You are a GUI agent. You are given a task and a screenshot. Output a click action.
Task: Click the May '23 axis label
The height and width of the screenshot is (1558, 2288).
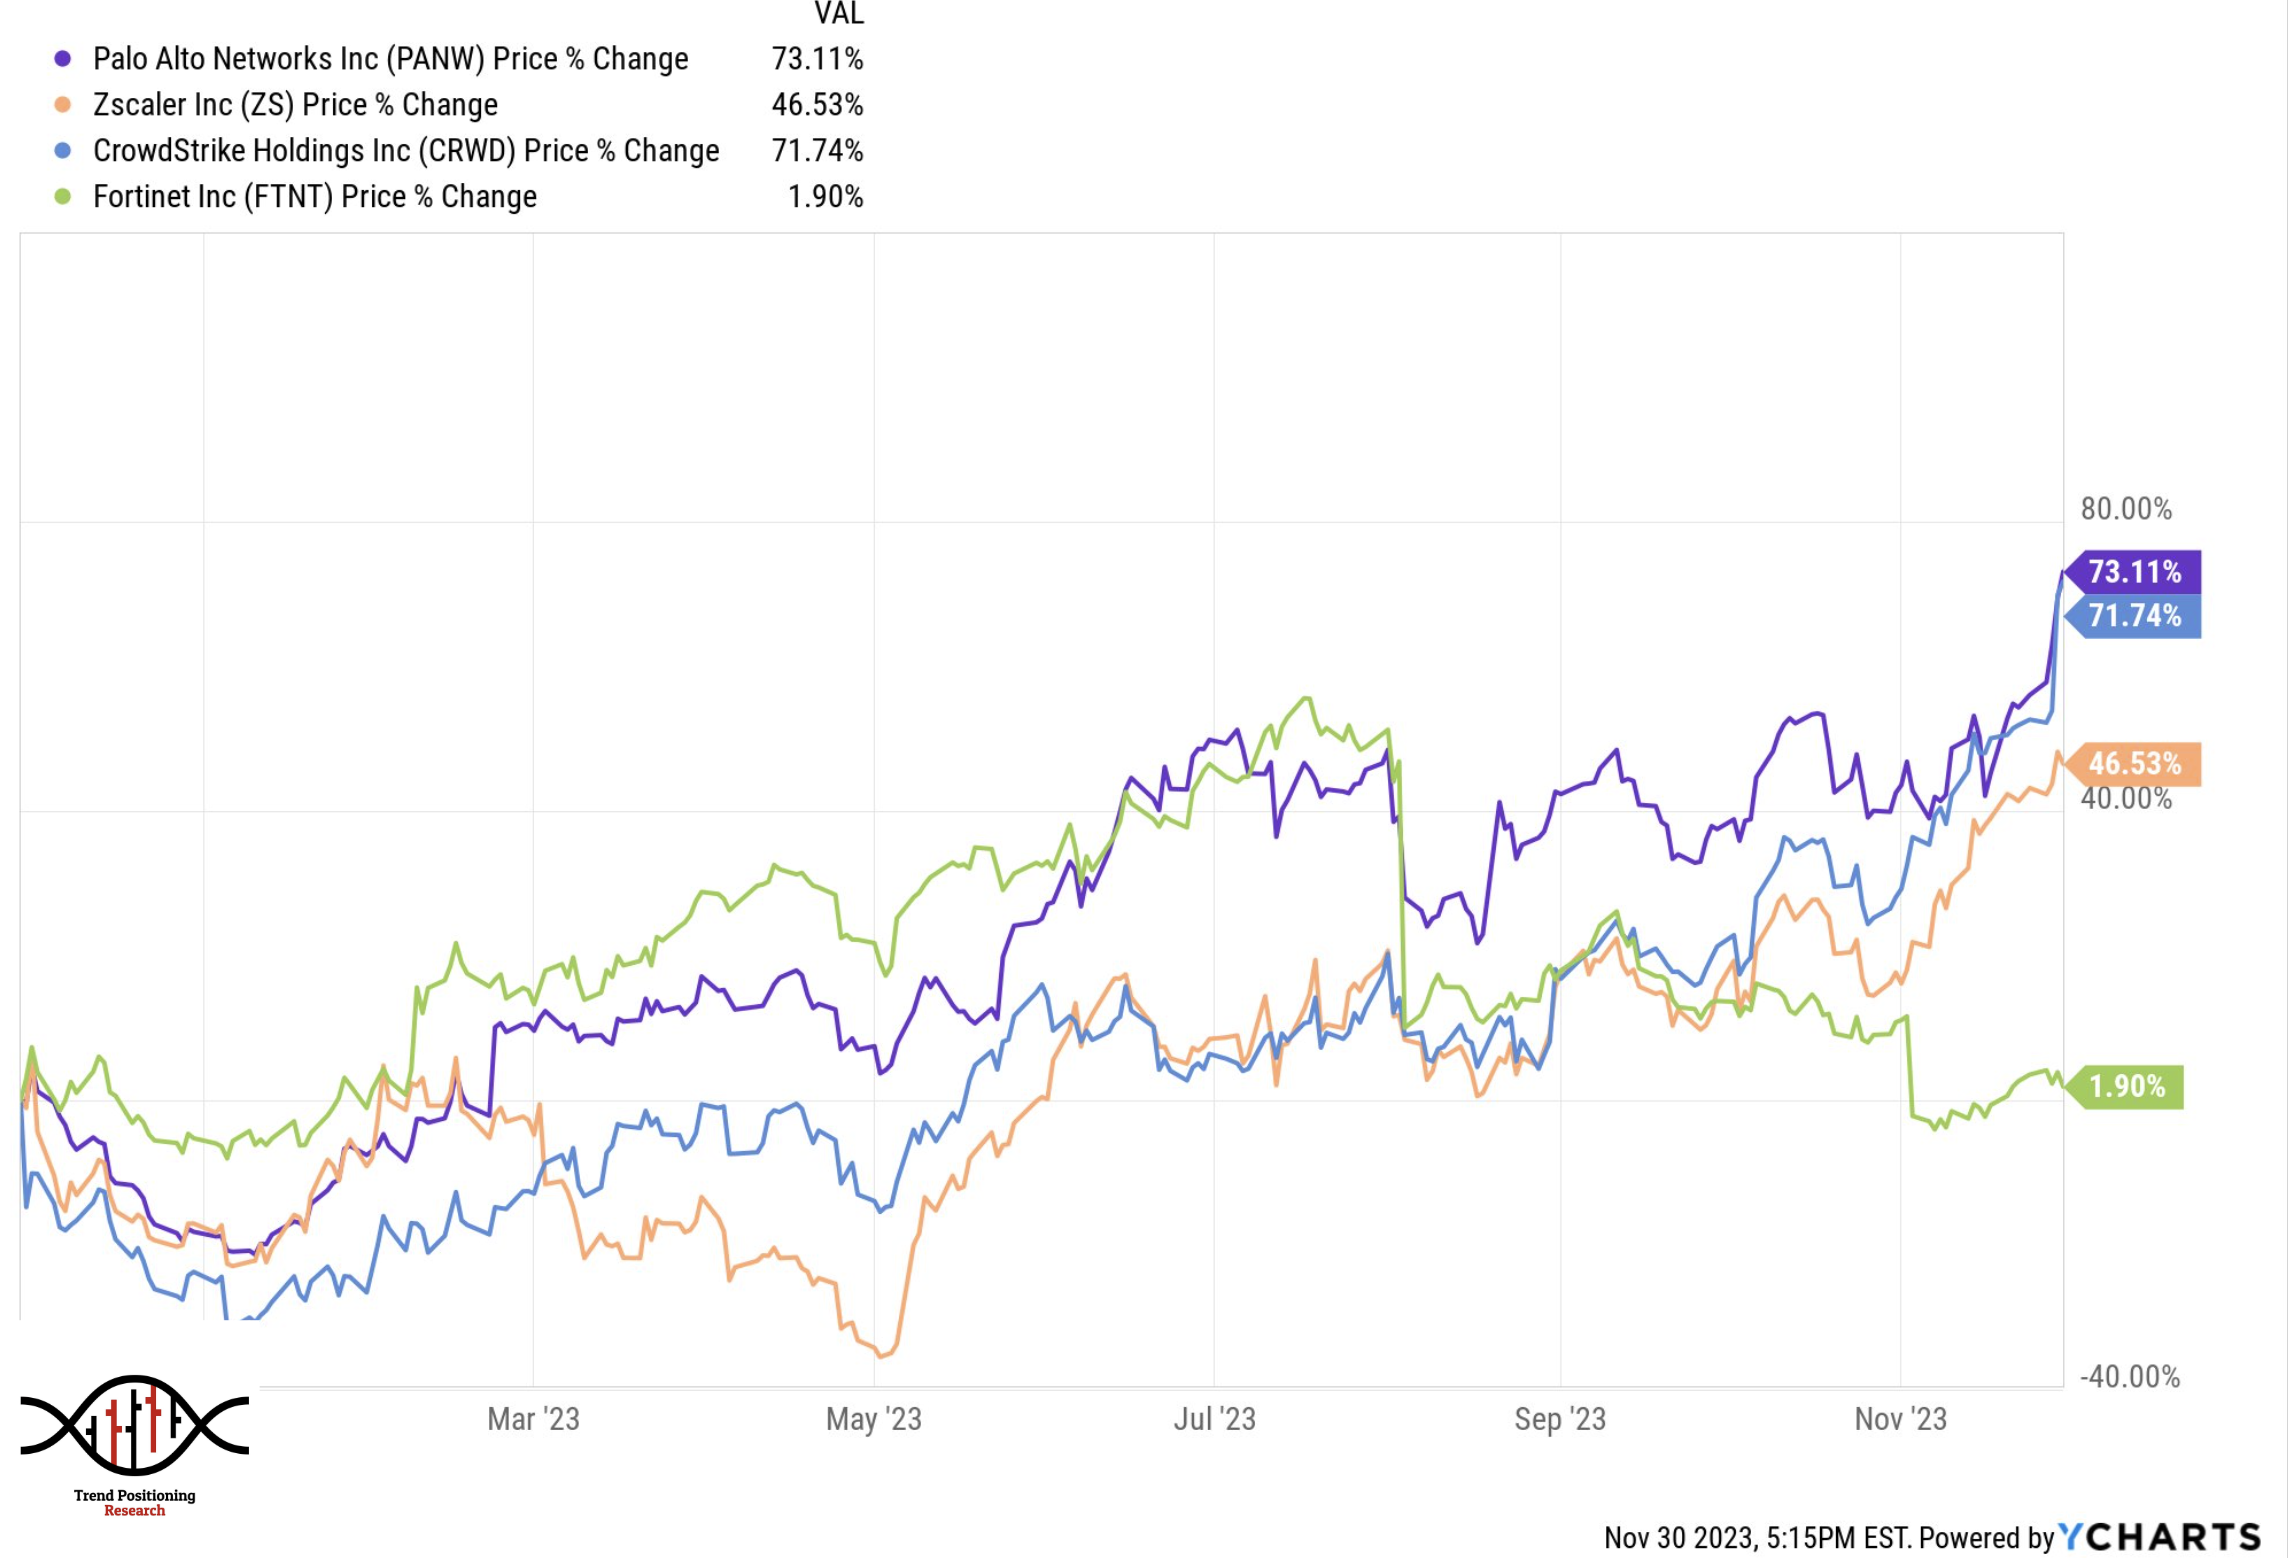[x=873, y=1419]
